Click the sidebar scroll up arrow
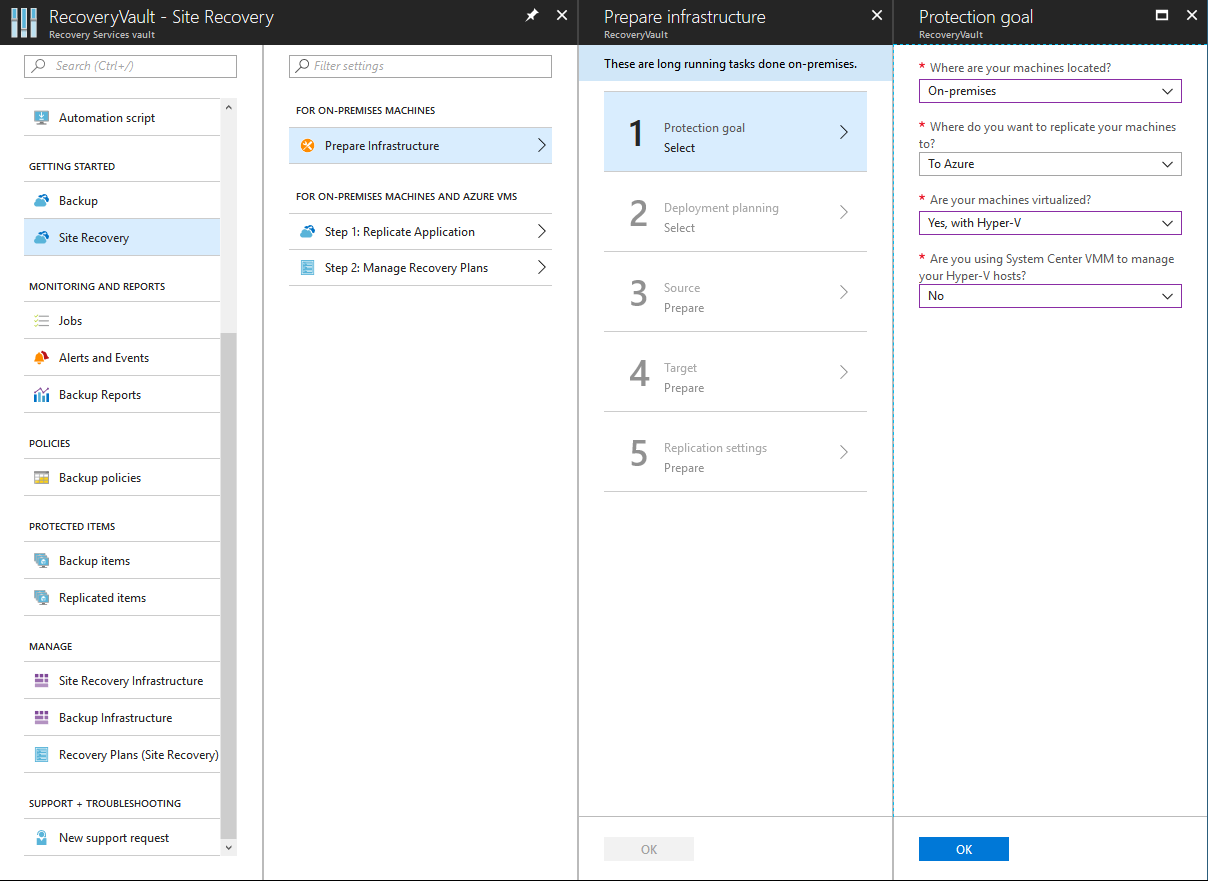The width and height of the screenshot is (1208, 881). 229,107
